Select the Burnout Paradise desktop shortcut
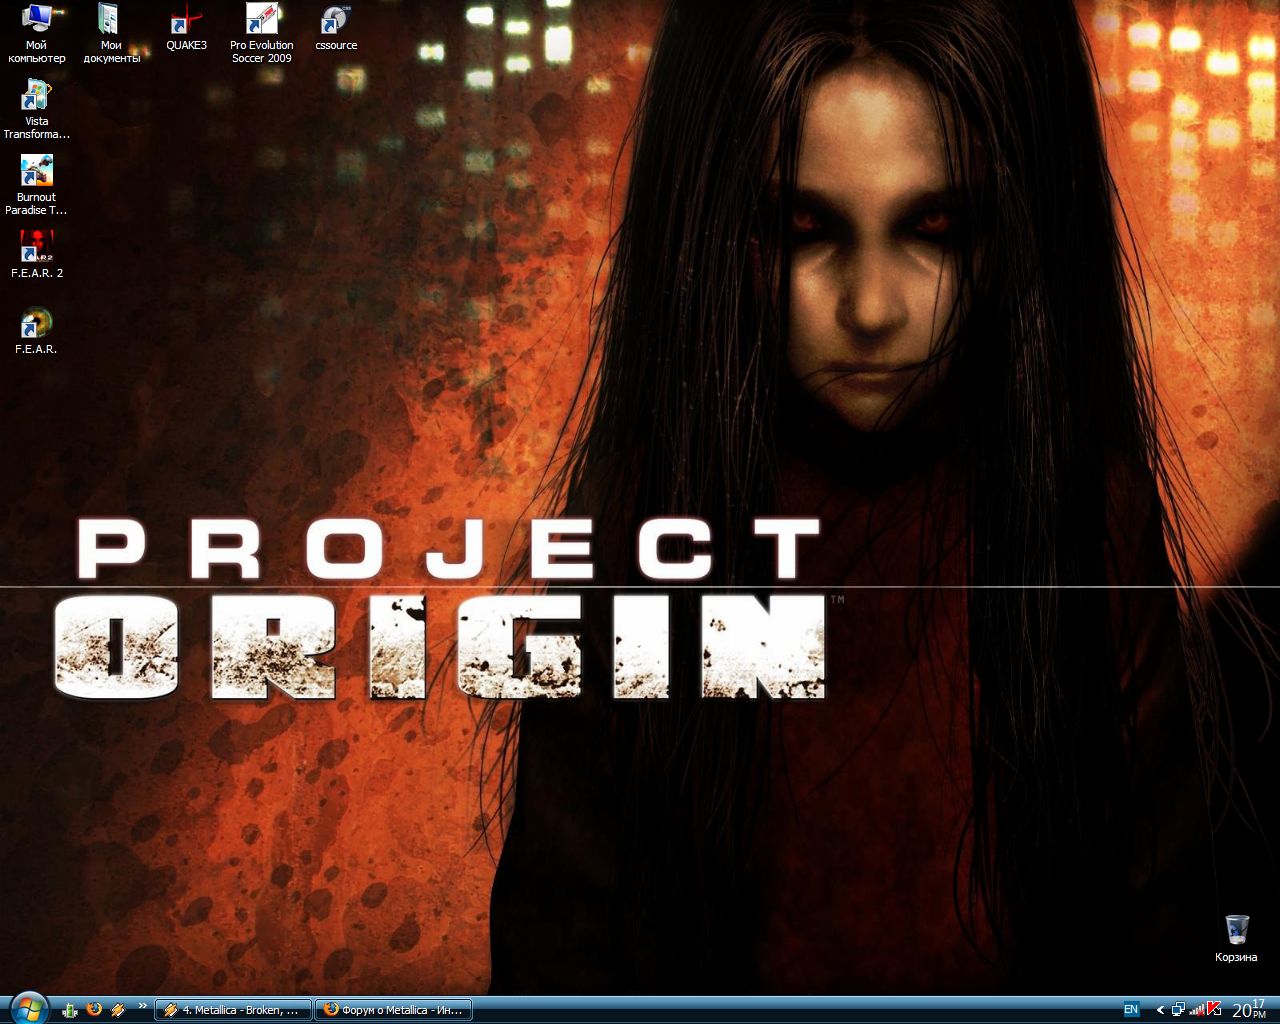 pos(36,186)
